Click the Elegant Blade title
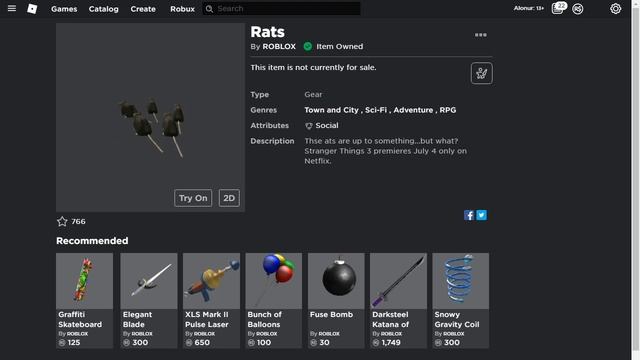This screenshot has height=360, width=640. click(x=137, y=320)
